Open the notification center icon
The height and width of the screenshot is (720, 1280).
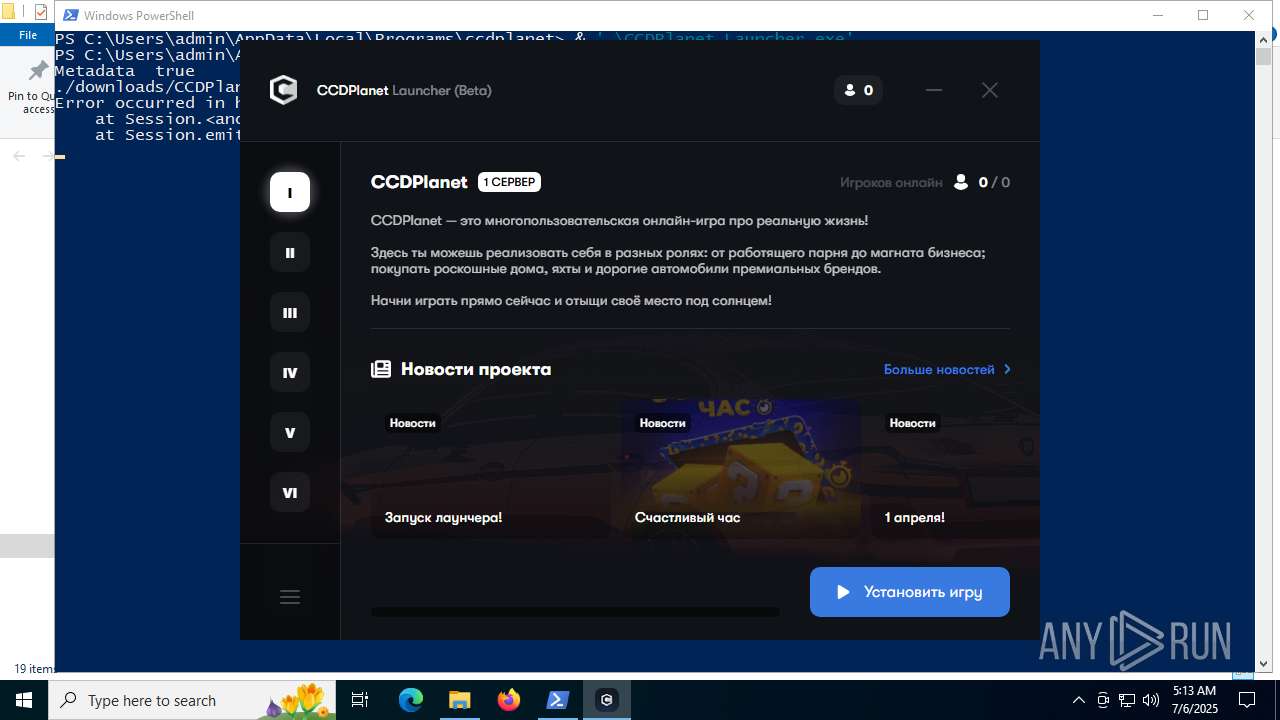point(1246,700)
